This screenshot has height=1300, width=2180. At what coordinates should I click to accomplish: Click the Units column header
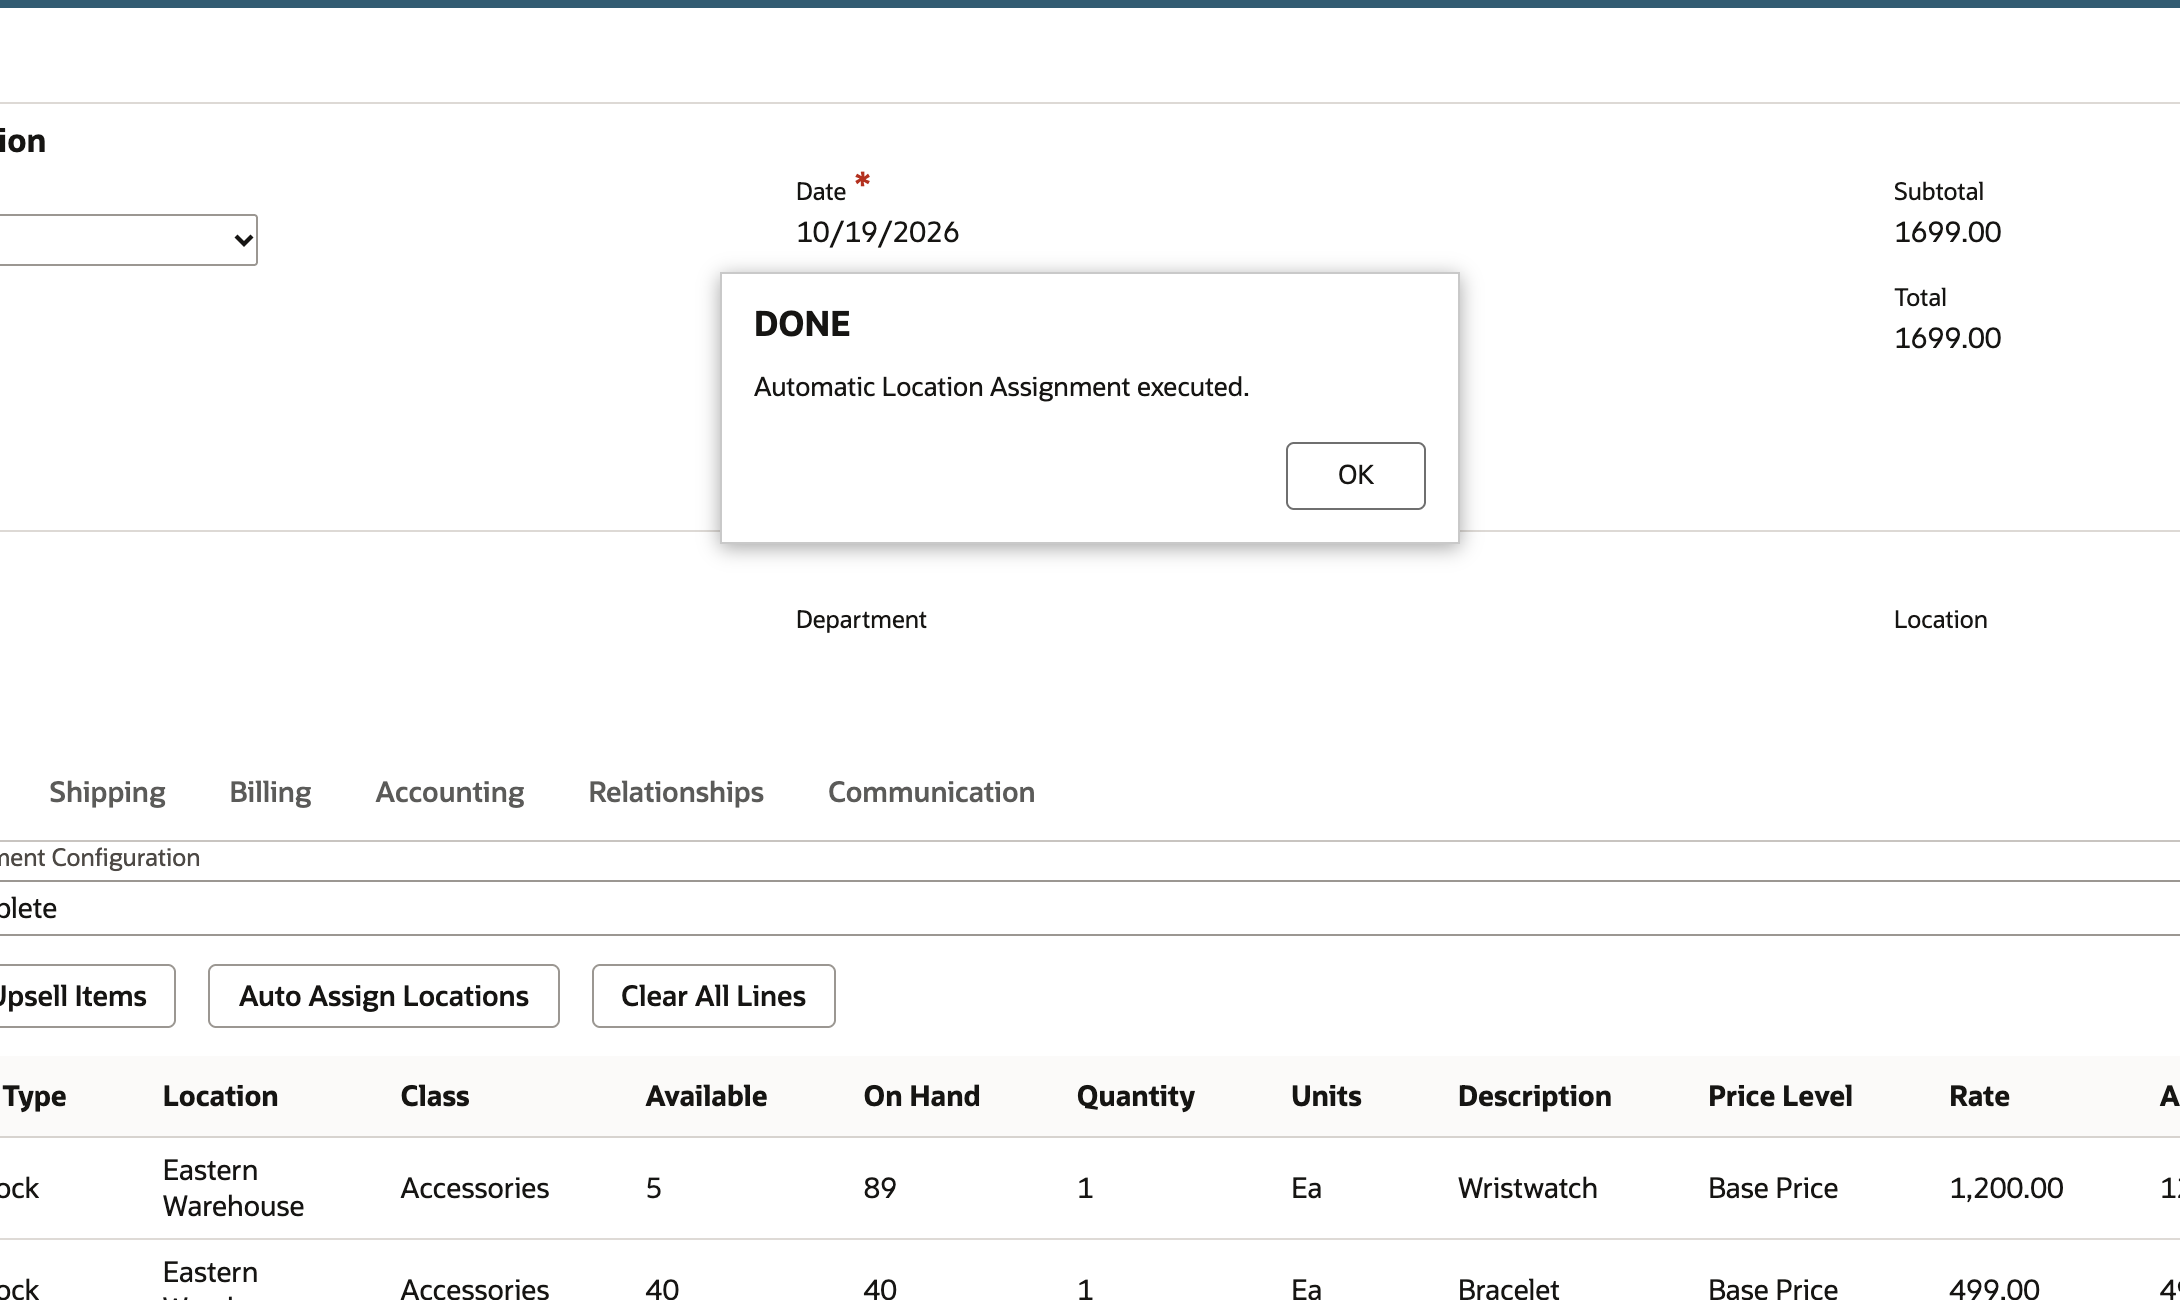point(1326,1096)
